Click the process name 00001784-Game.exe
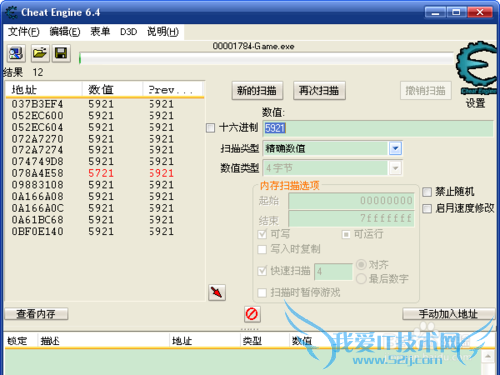The height and width of the screenshot is (375, 500). [x=253, y=46]
